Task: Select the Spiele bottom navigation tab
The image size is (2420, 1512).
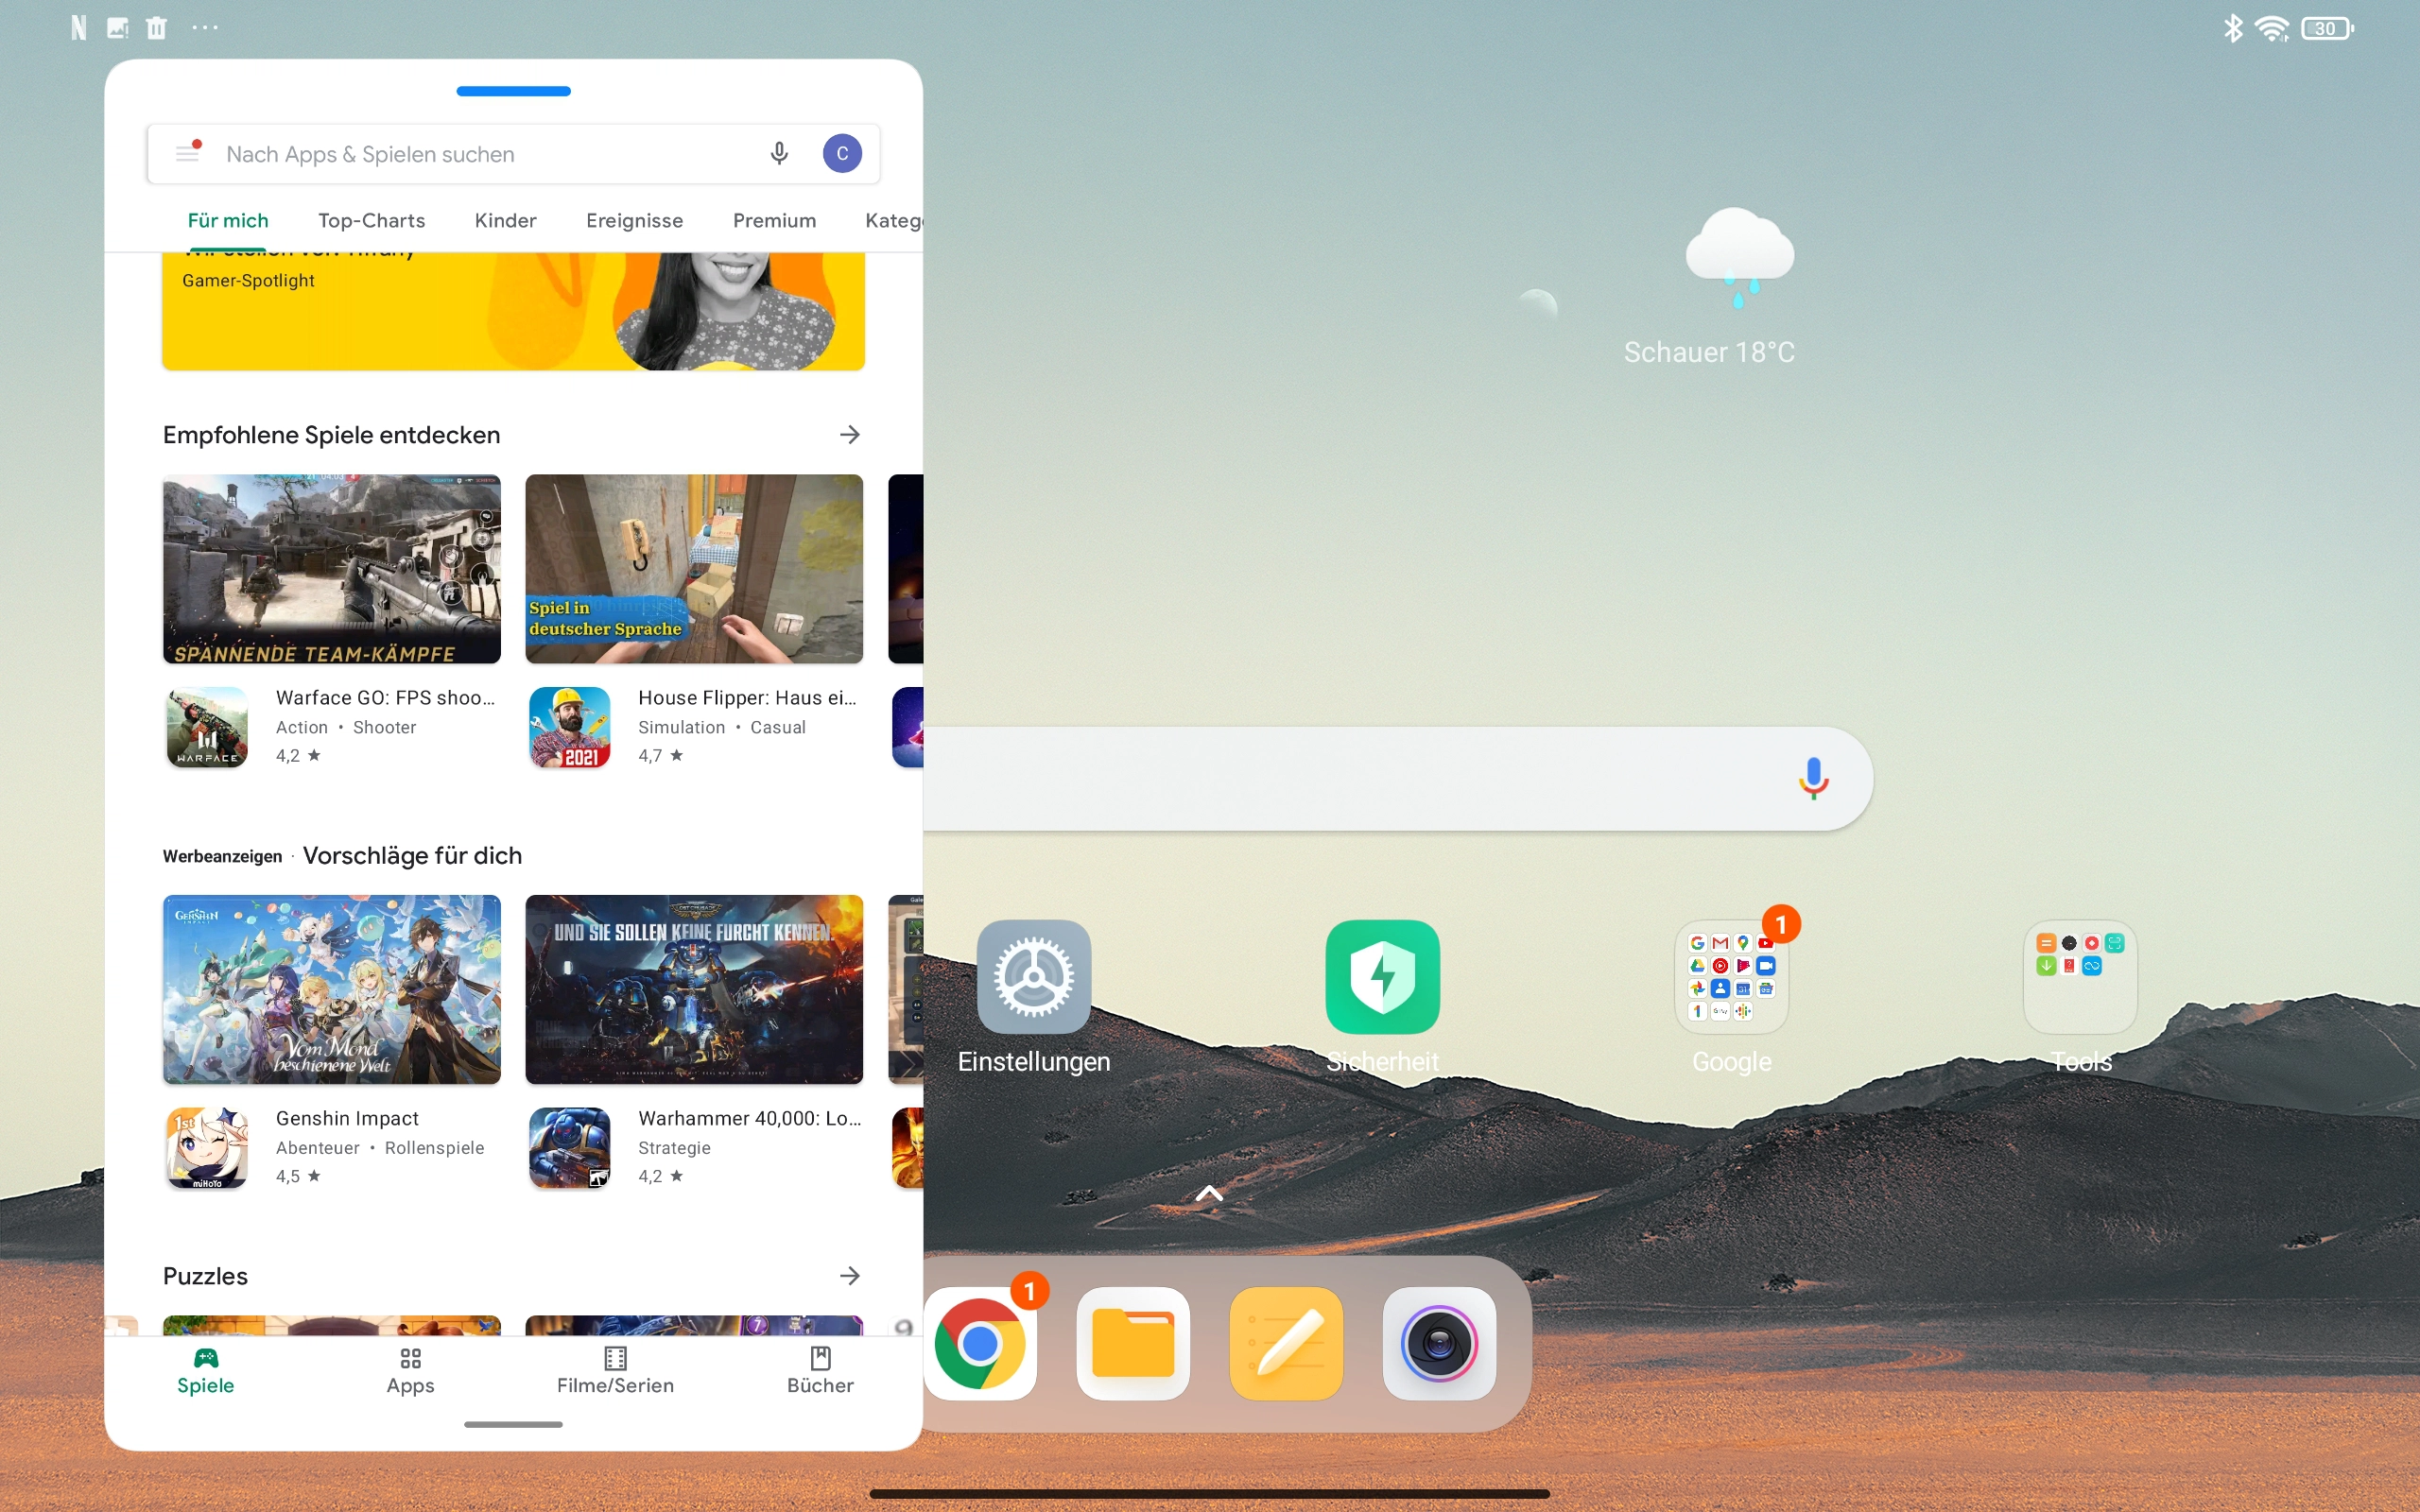Action: click(x=206, y=1371)
